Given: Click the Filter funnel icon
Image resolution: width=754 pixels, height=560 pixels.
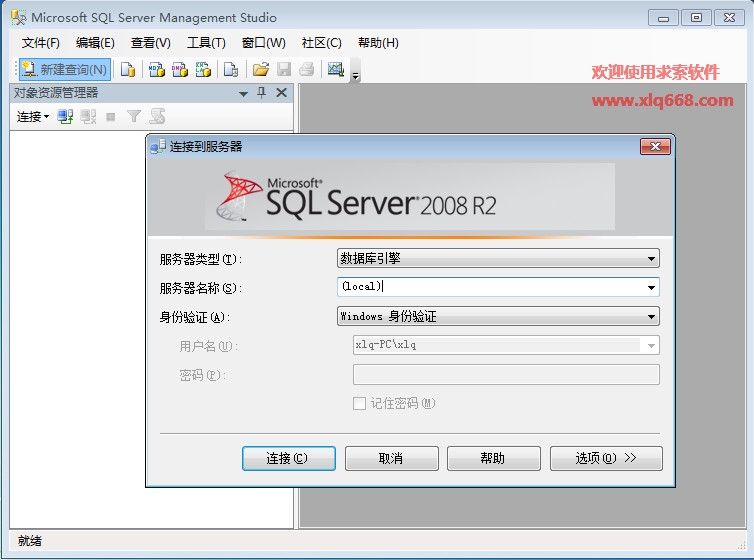Looking at the screenshot, I should point(134,116).
